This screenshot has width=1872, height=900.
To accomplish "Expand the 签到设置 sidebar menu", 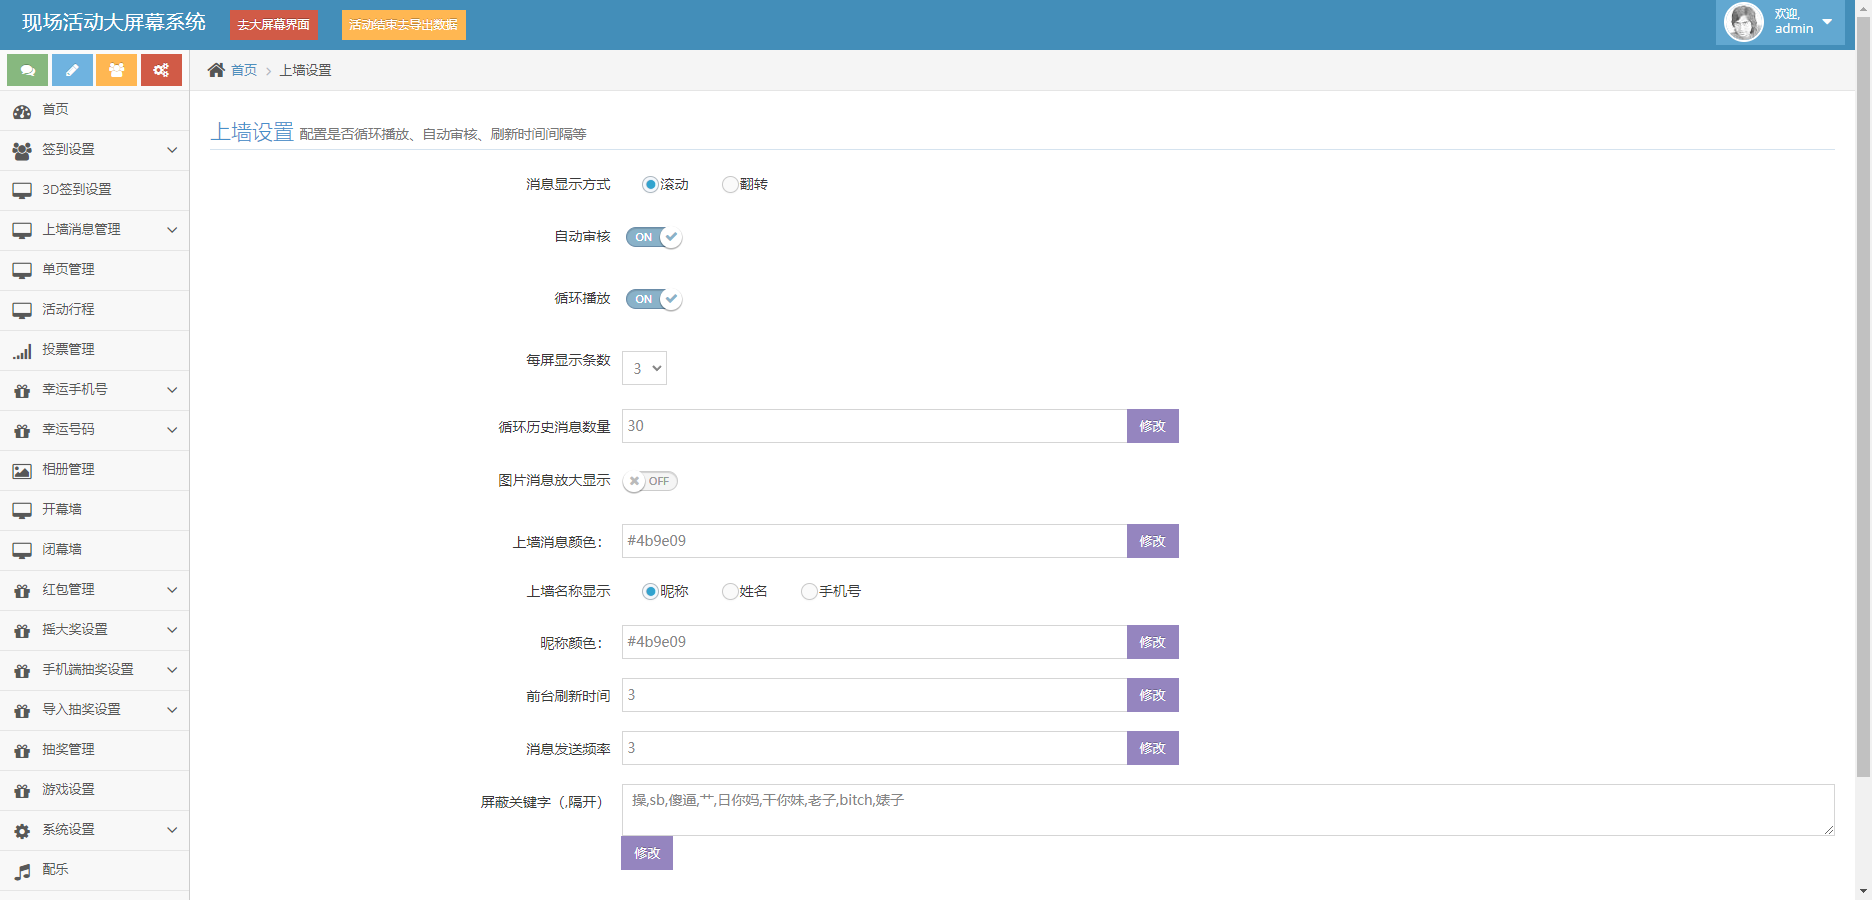I will [94, 150].
